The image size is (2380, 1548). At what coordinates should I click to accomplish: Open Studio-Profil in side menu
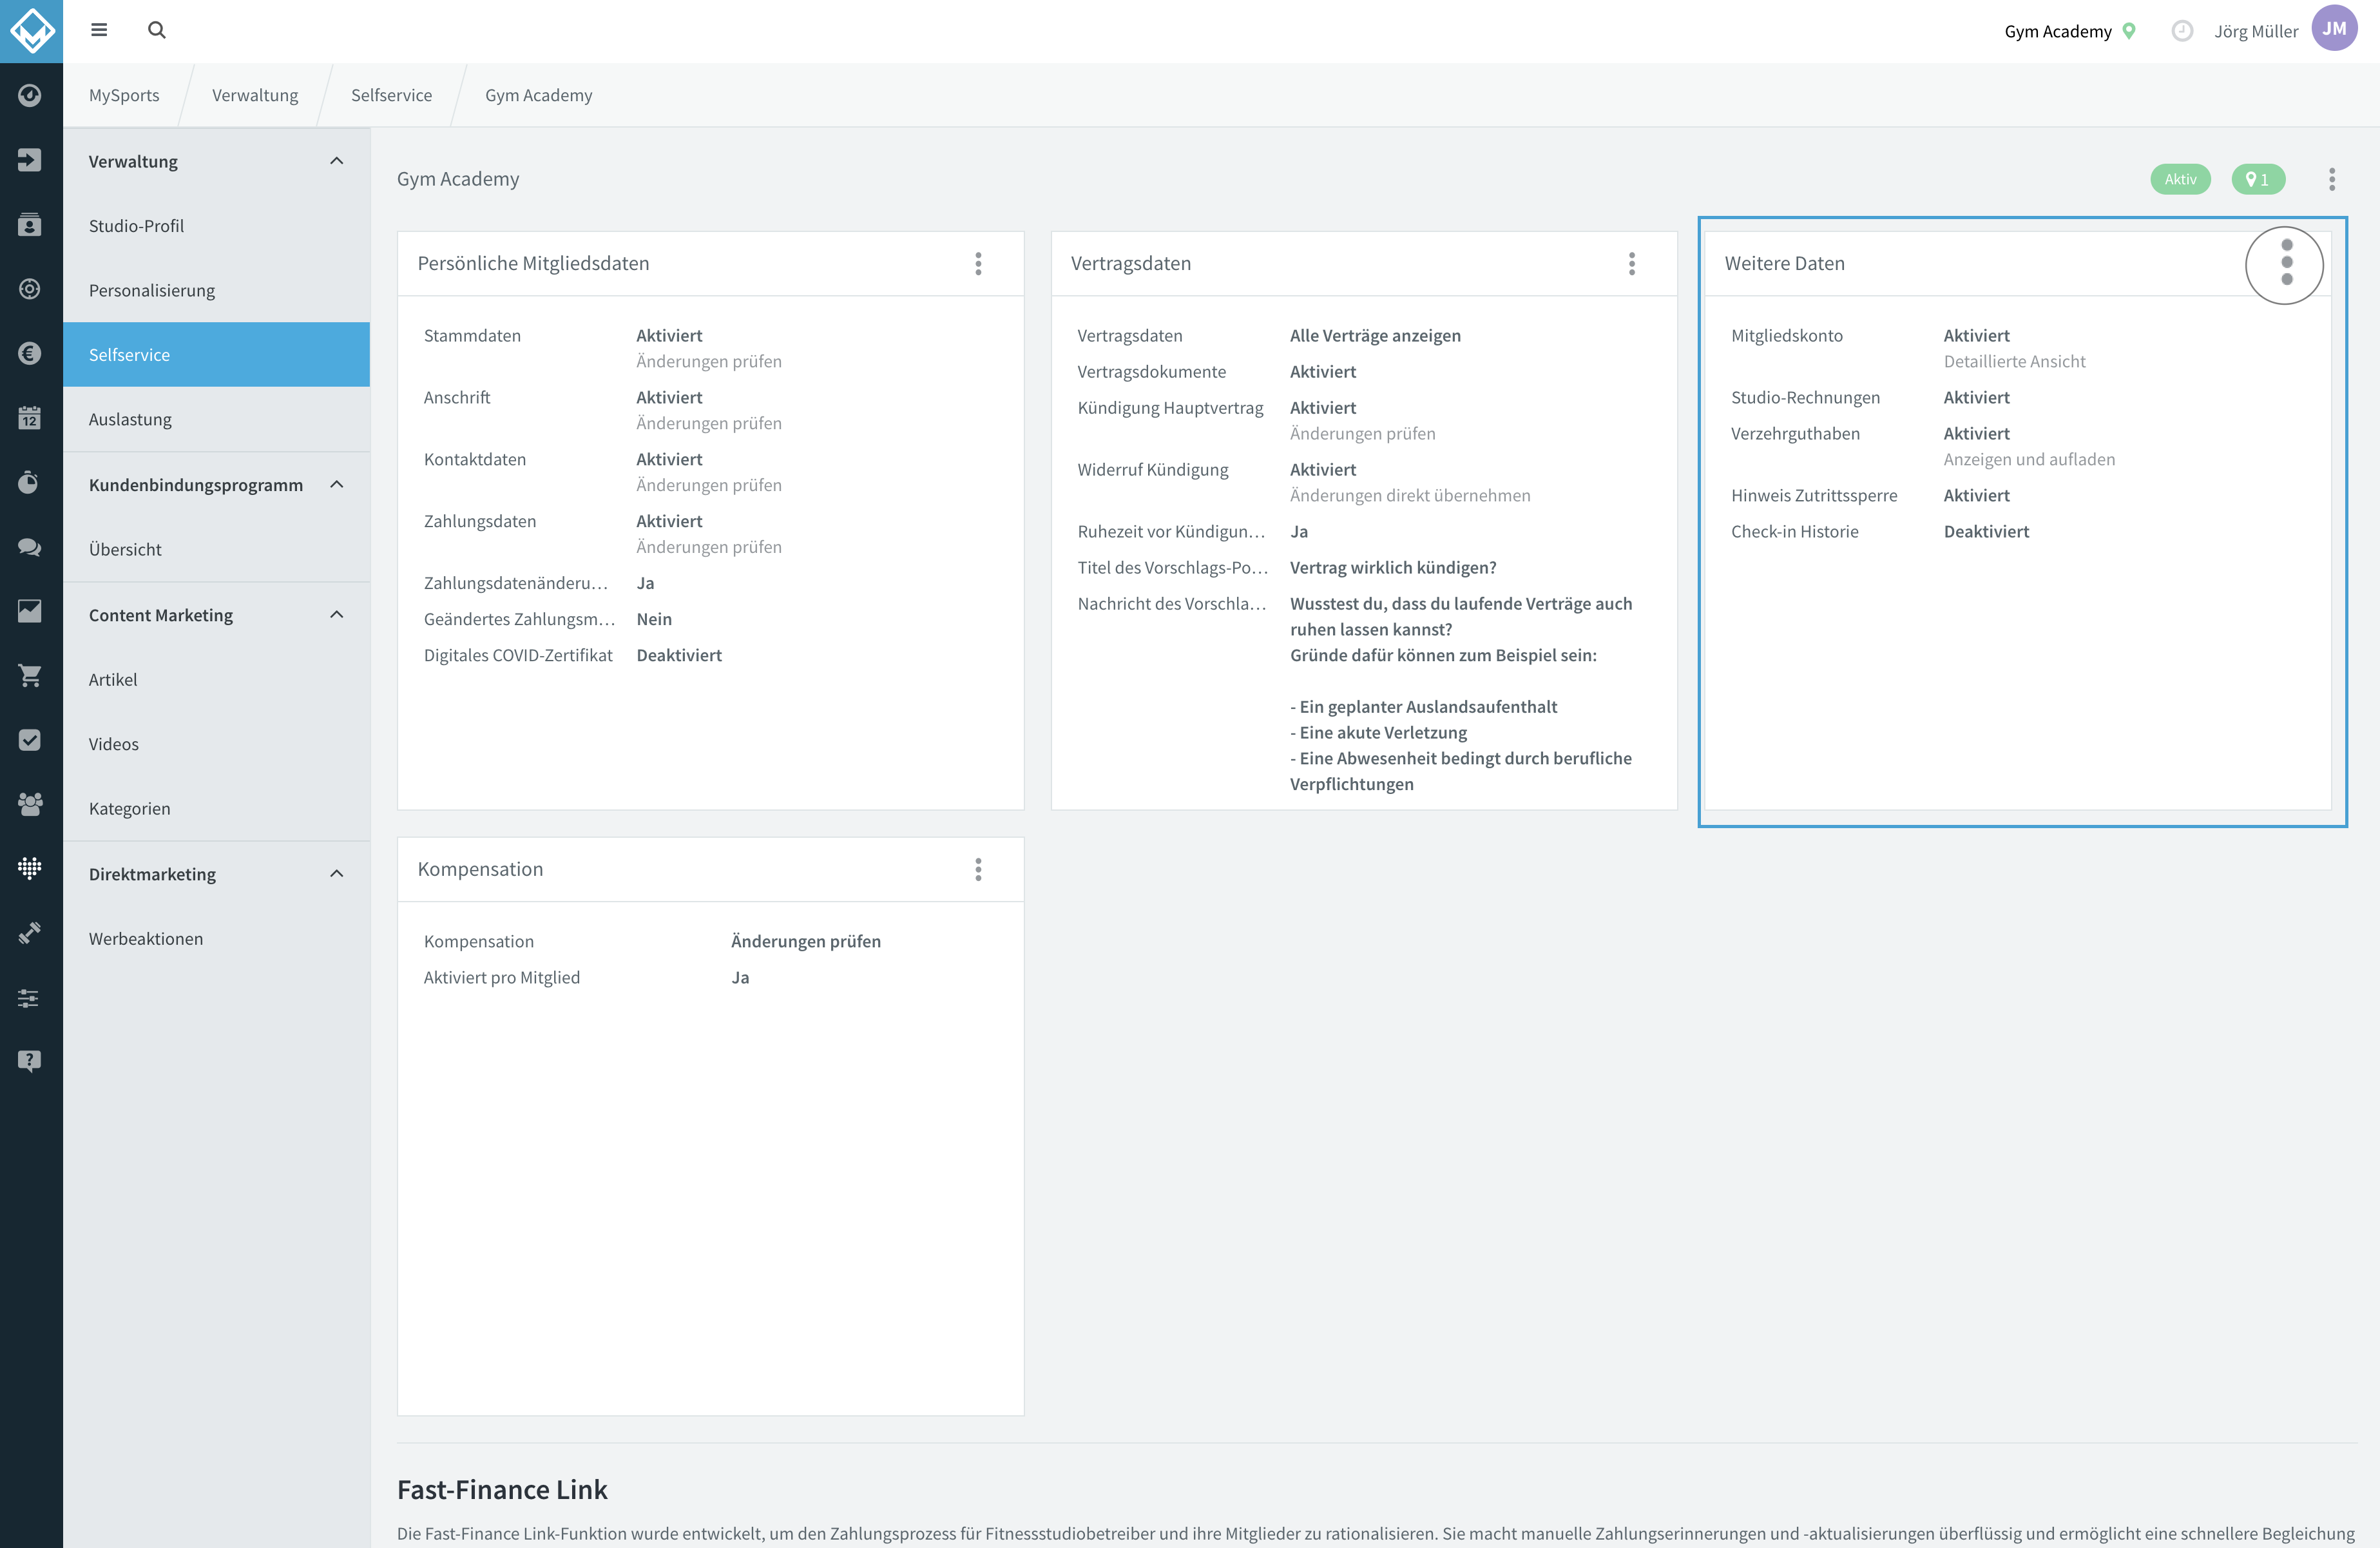pyautogui.click(x=216, y=226)
